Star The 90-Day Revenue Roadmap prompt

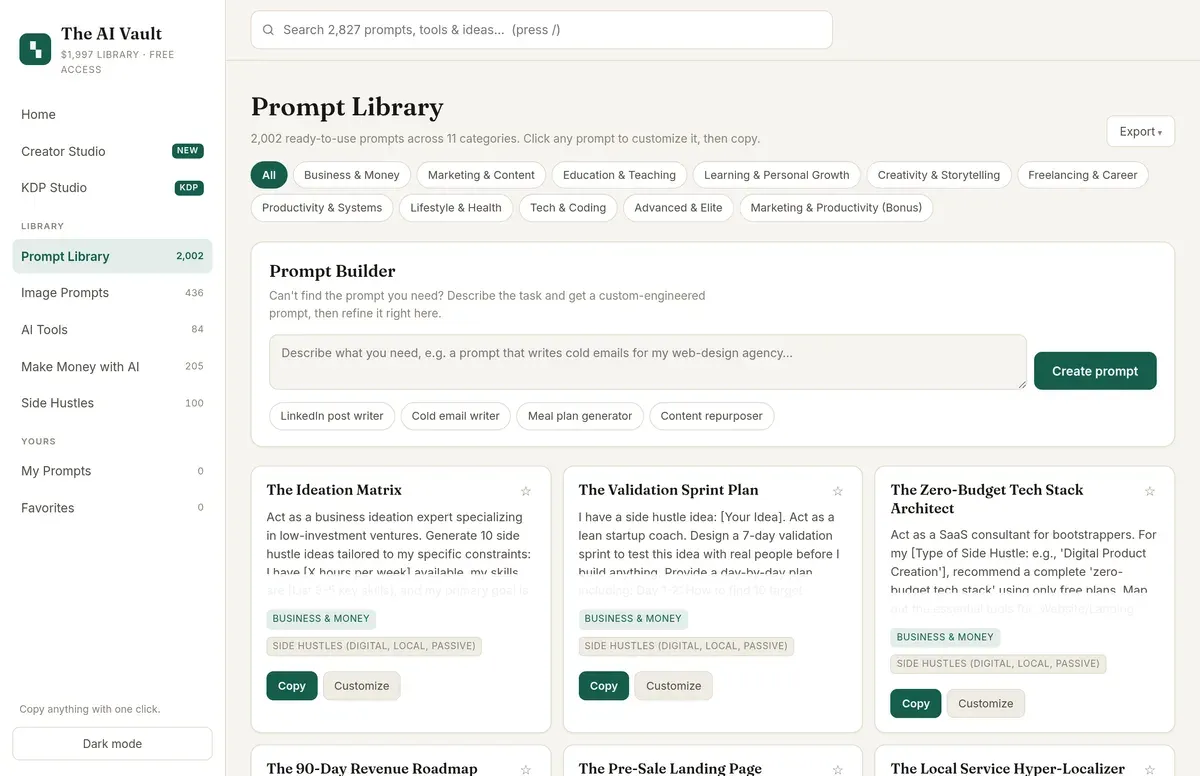[526, 769]
